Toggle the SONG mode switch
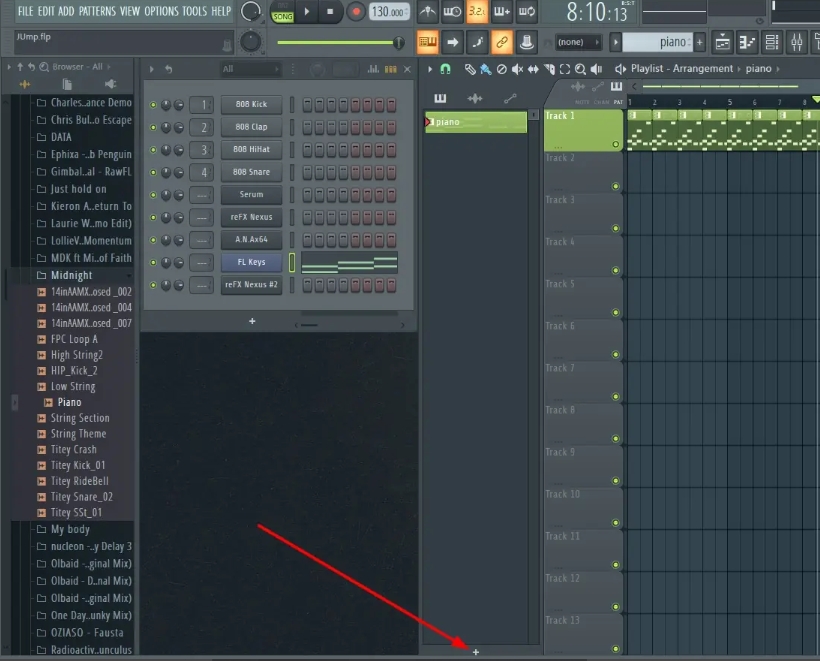The width and height of the screenshot is (820, 661). pyautogui.click(x=283, y=15)
